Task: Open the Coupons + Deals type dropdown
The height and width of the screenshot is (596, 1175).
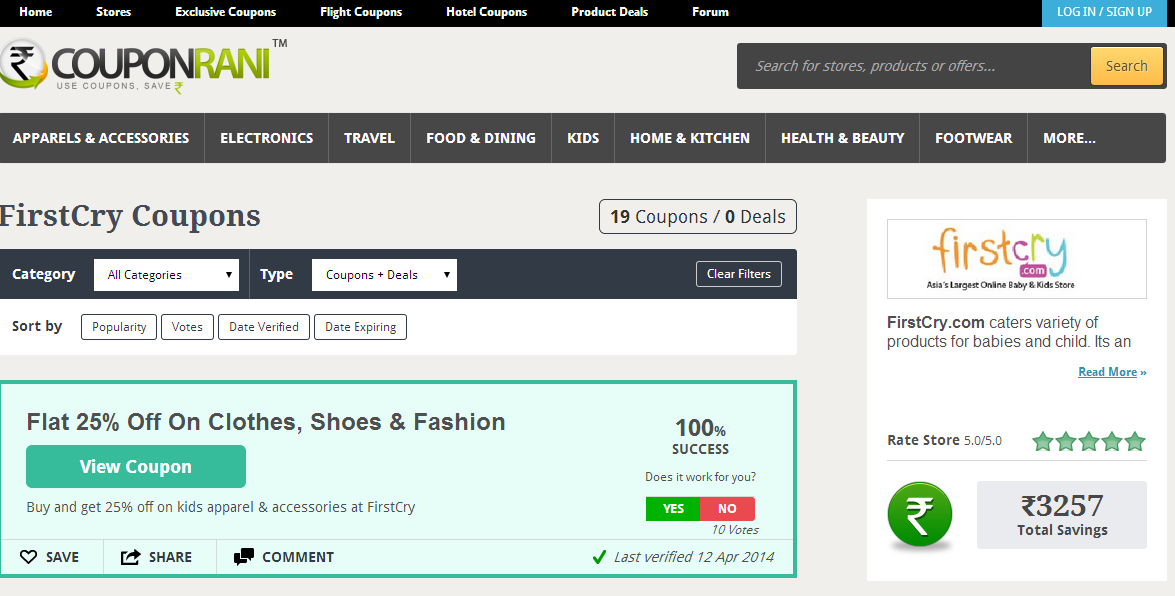Action: [x=384, y=275]
